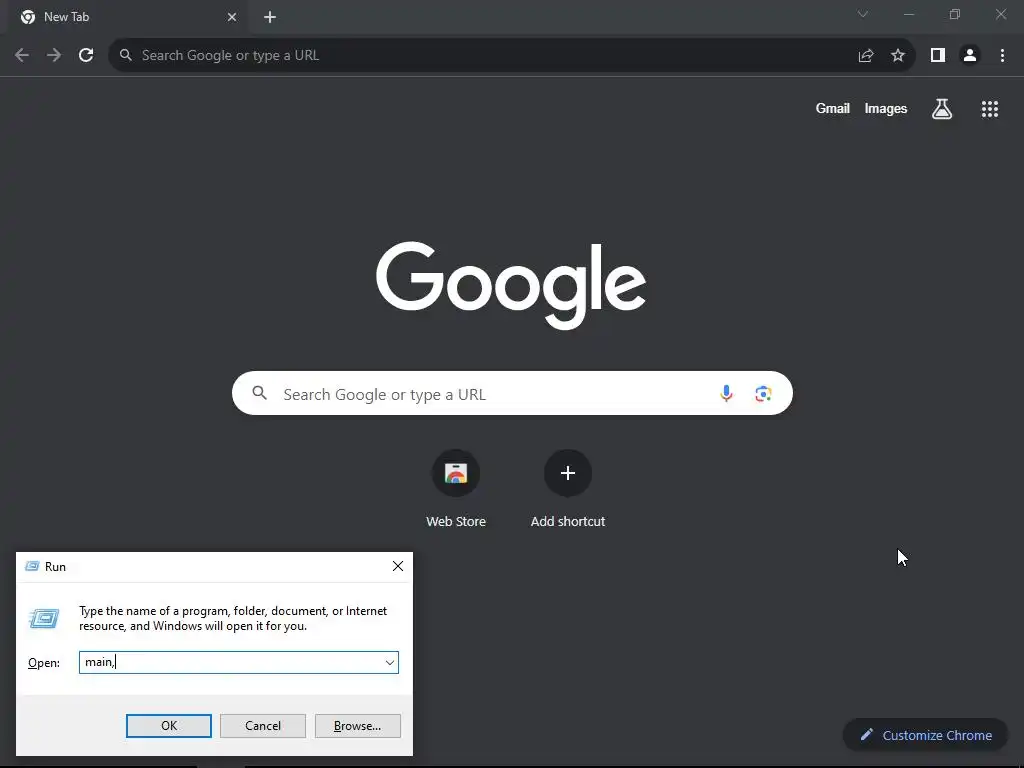Open Gmail link

point(832,108)
